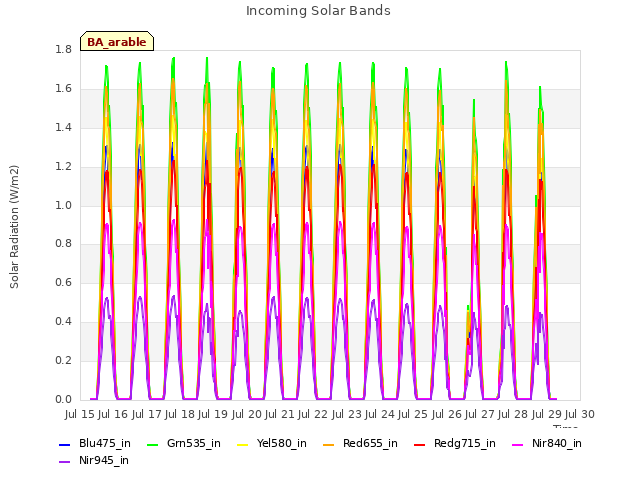The height and width of the screenshot is (480, 640).
Task: Click the 0.6 y-axis tick label
Action: pos(63,282)
